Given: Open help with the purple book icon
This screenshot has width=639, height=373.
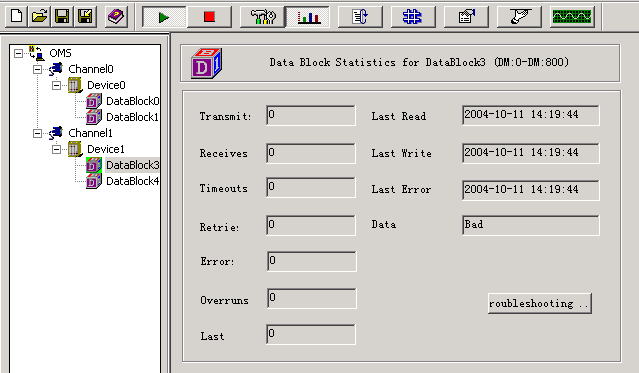Looking at the screenshot, I should tap(116, 17).
